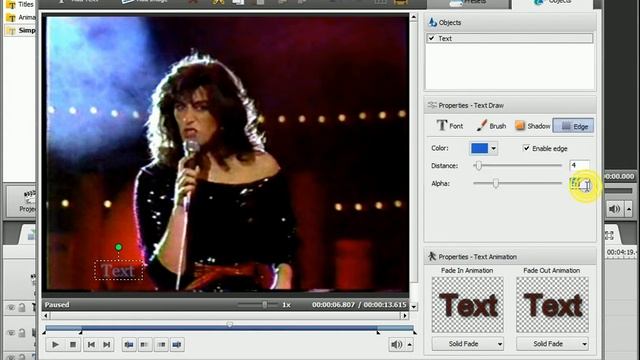The width and height of the screenshot is (640, 360).
Task: Click the left fade-in trim marker
Action: pyautogui.click(x=81, y=333)
